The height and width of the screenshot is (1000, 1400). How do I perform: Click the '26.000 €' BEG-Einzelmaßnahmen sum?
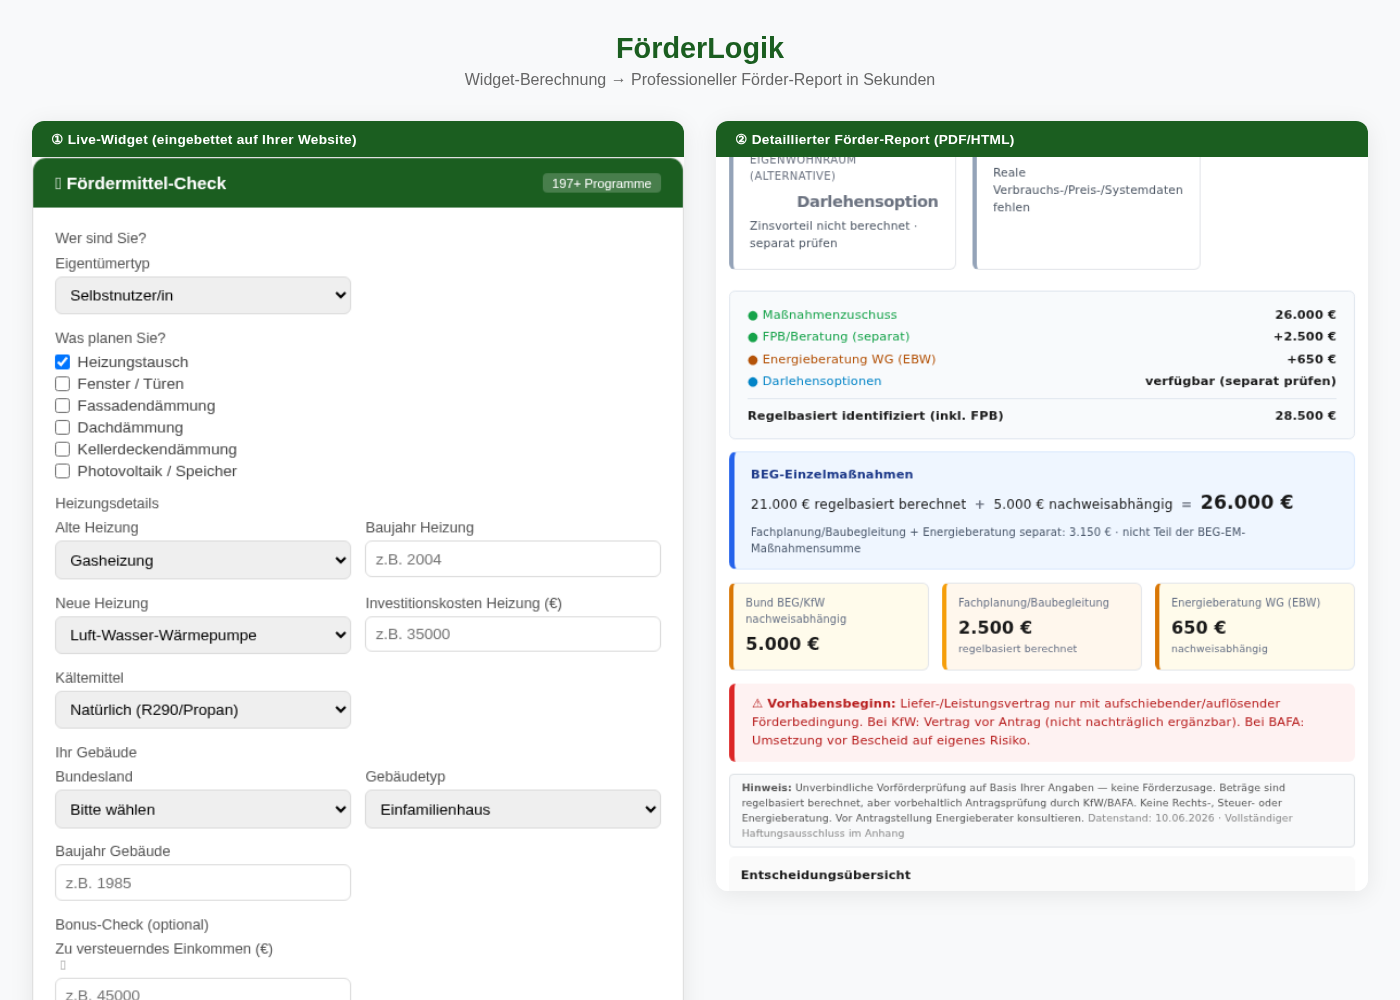(1246, 502)
